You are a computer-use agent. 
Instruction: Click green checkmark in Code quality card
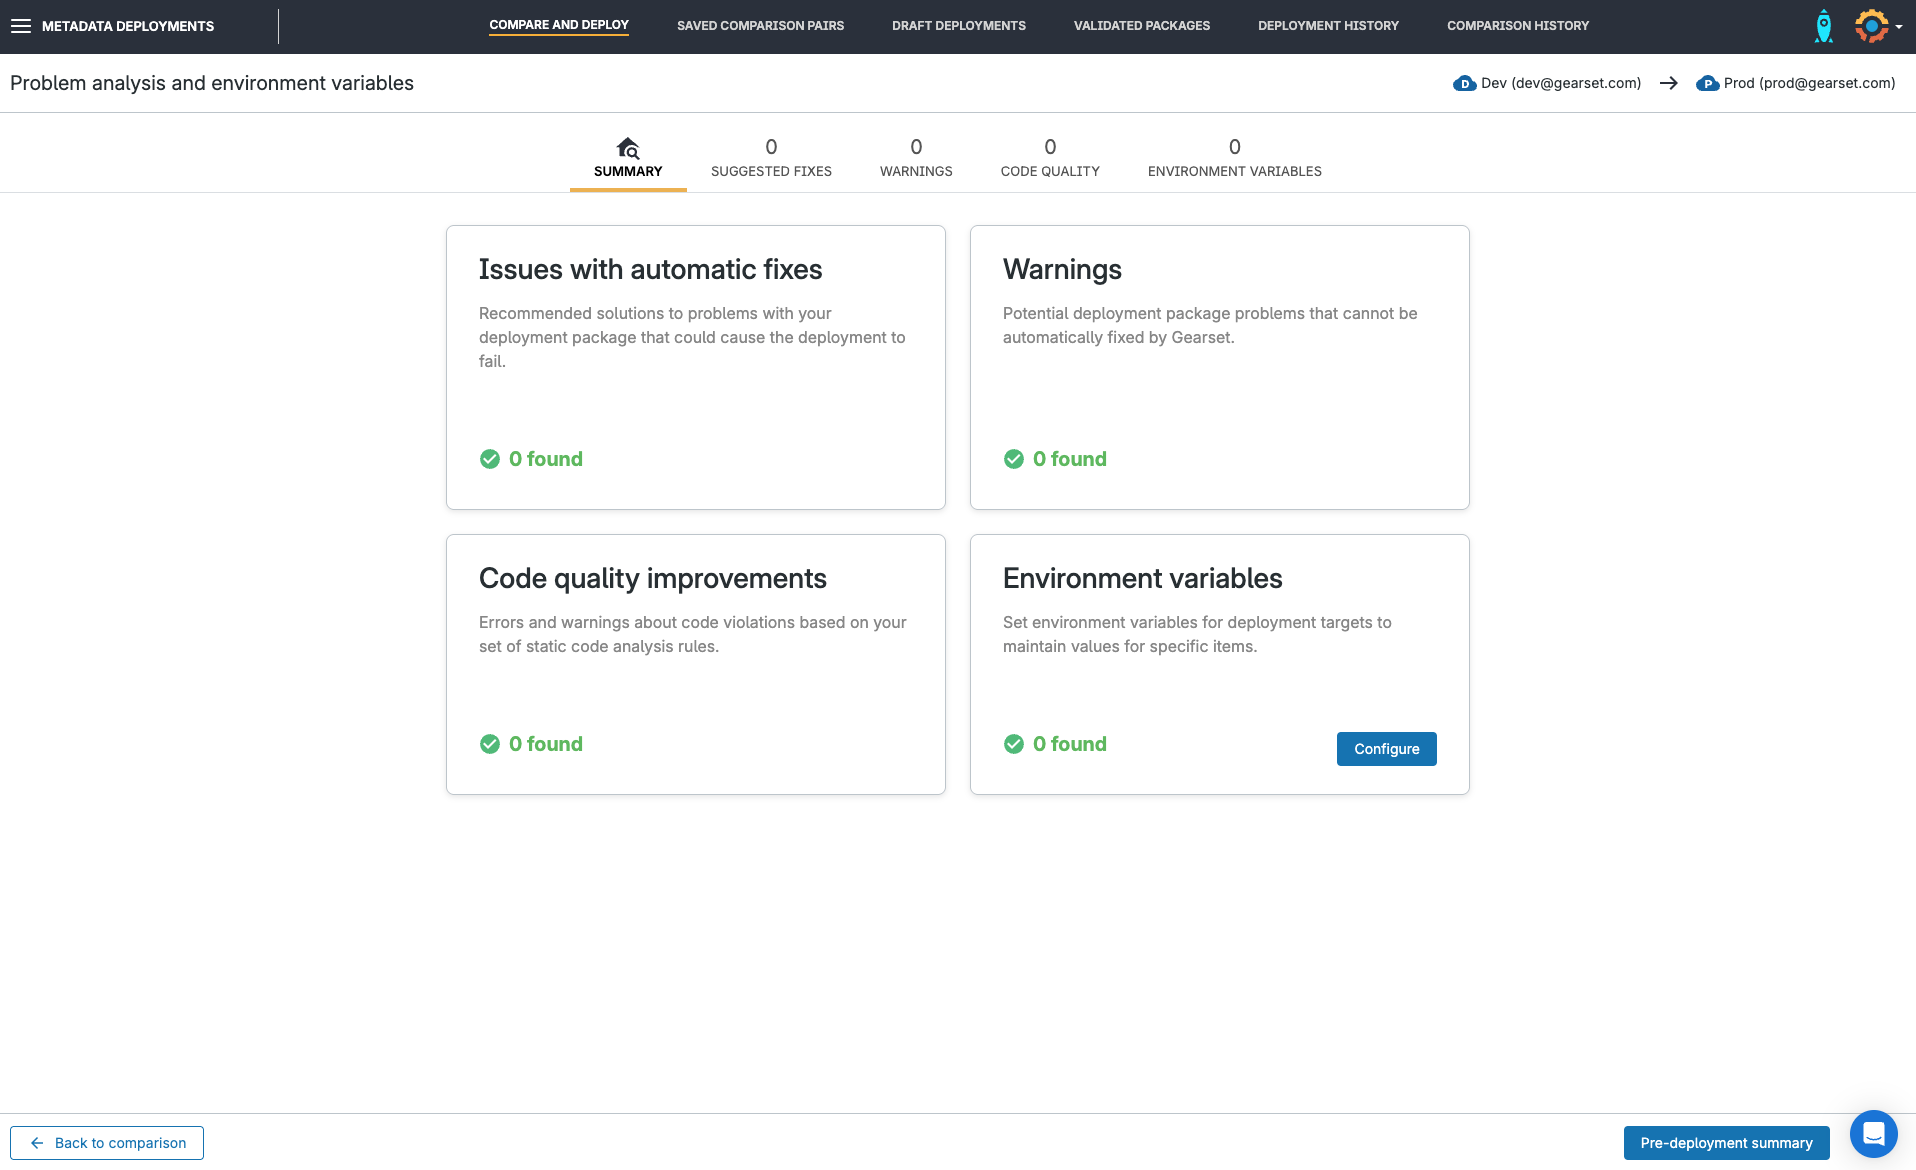point(490,744)
